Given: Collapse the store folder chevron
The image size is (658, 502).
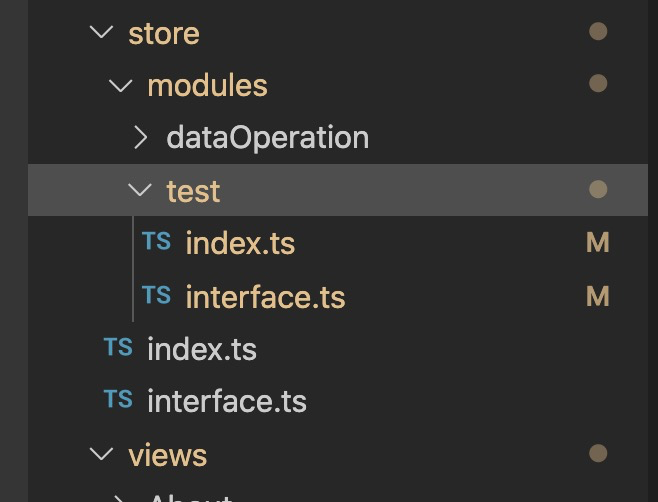Looking at the screenshot, I should (101, 32).
